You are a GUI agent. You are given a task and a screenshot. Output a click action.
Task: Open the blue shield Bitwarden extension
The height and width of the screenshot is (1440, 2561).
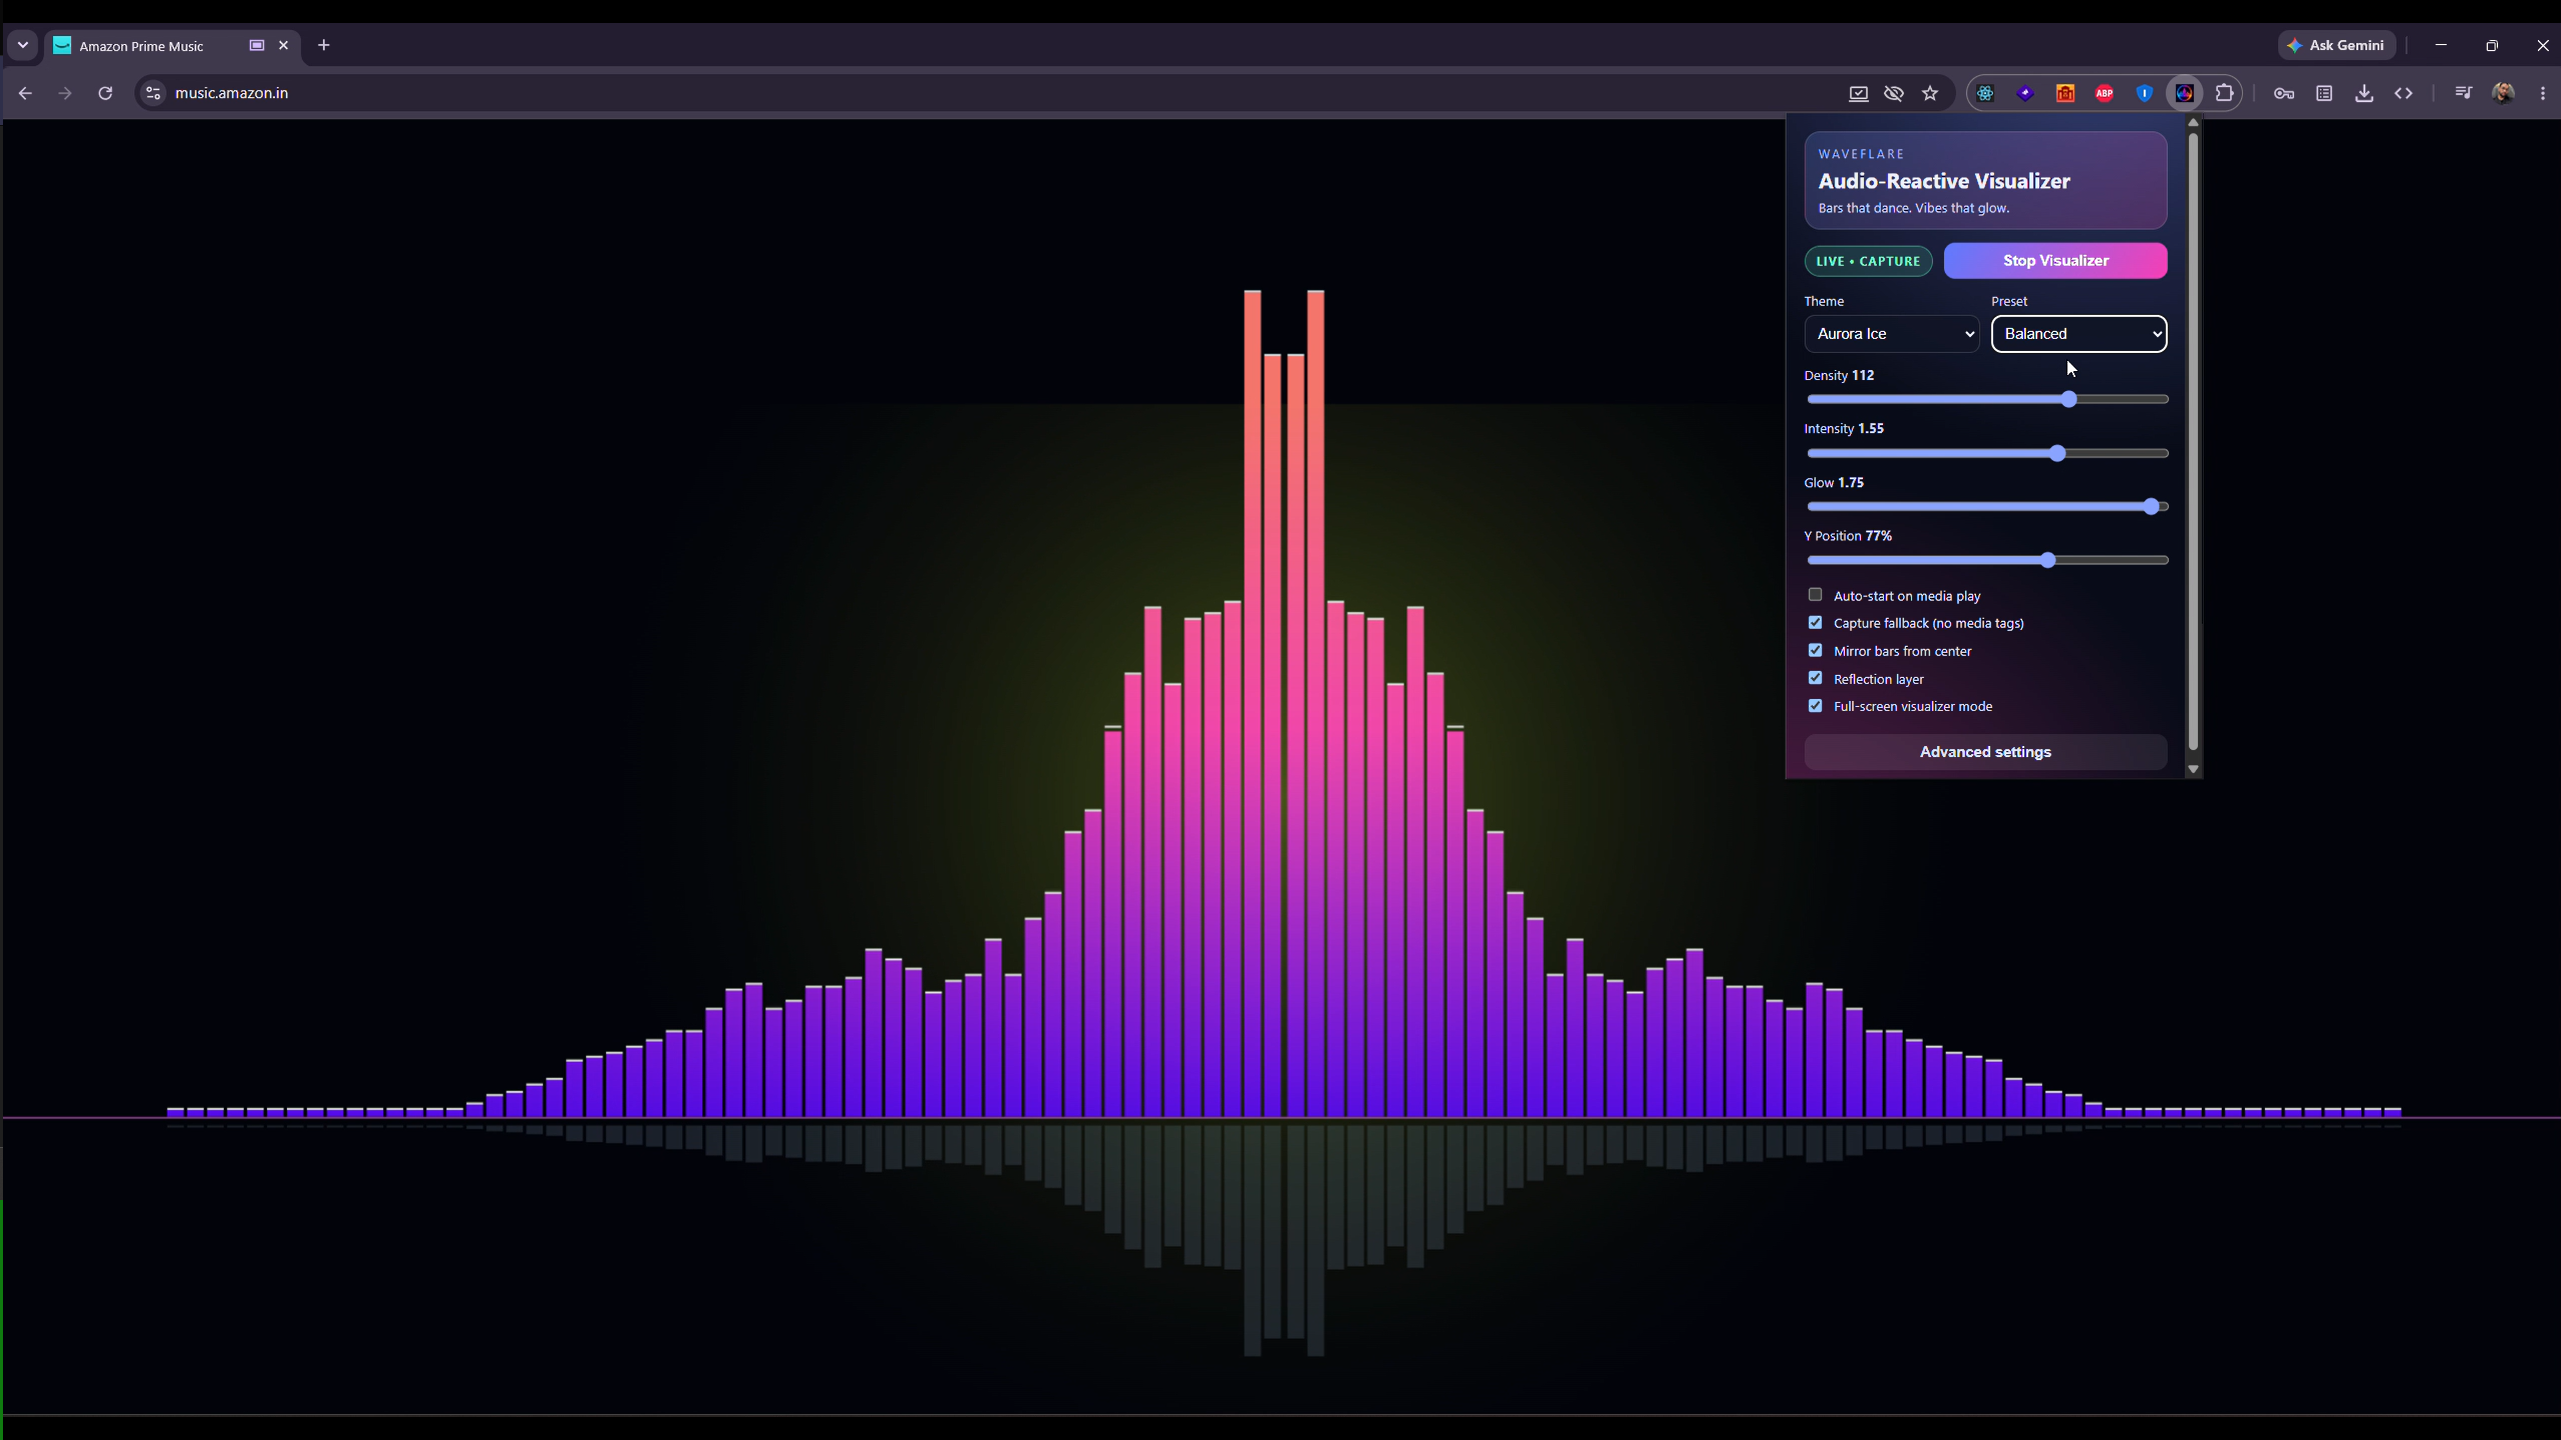point(2145,93)
